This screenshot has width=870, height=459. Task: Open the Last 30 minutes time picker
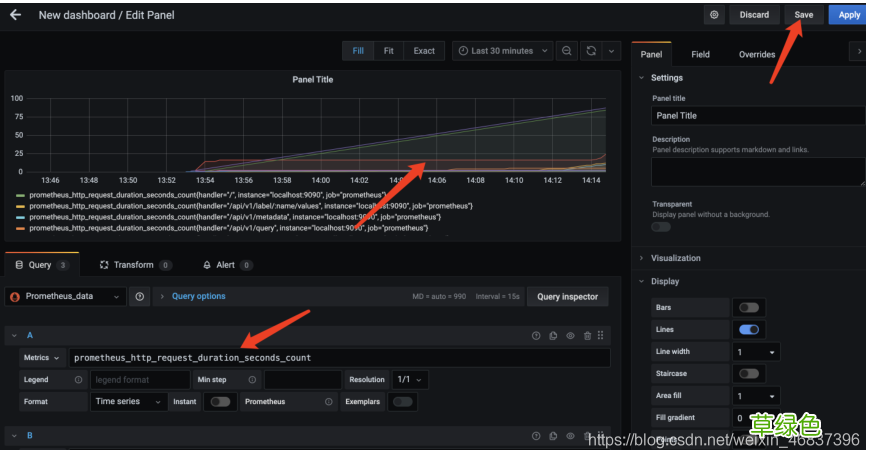pyautogui.click(x=503, y=51)
